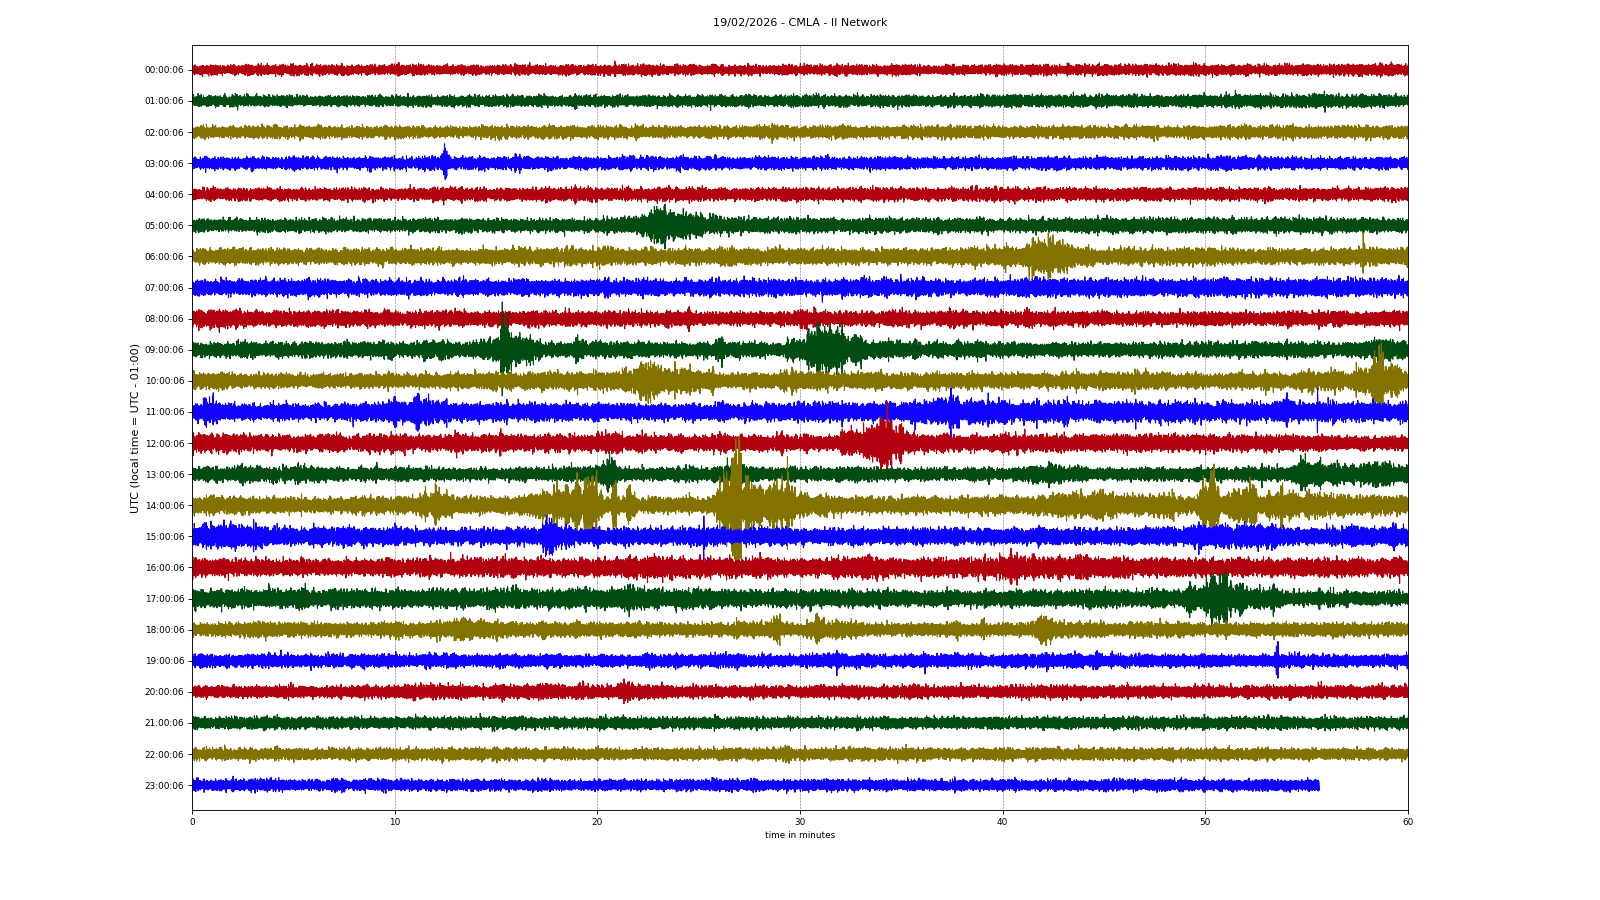Select the 00:00:06 hour label
Screen dimensions: 1600x900
(x=164, y=70)
